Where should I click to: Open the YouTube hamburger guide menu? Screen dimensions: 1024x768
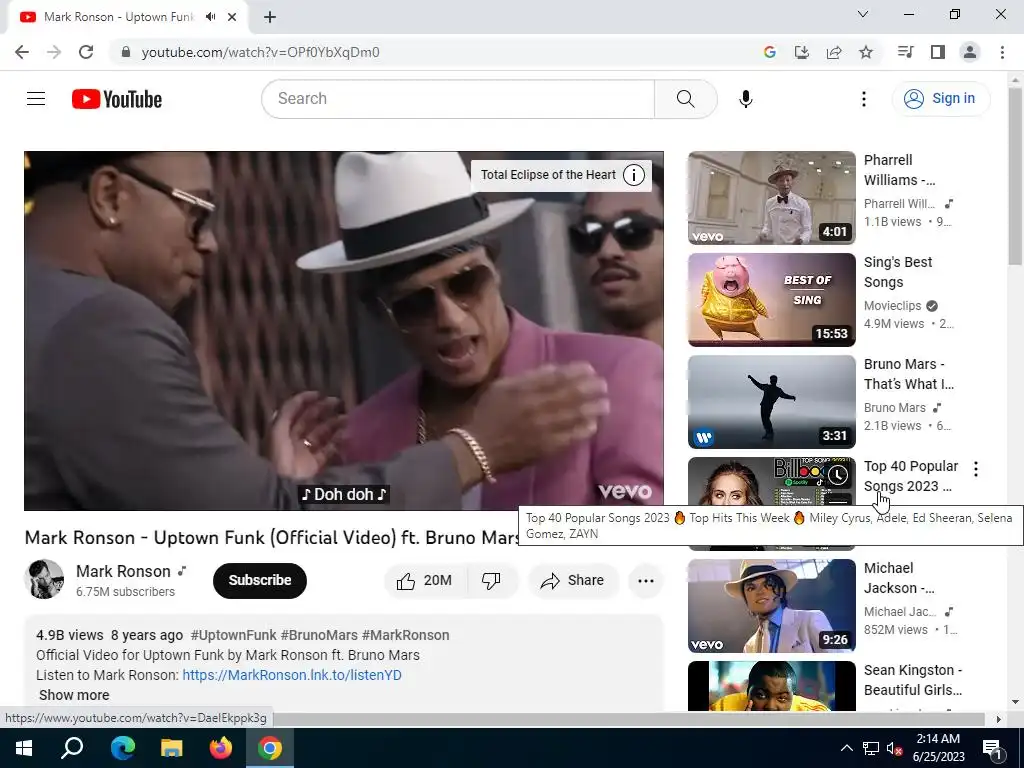36,99
